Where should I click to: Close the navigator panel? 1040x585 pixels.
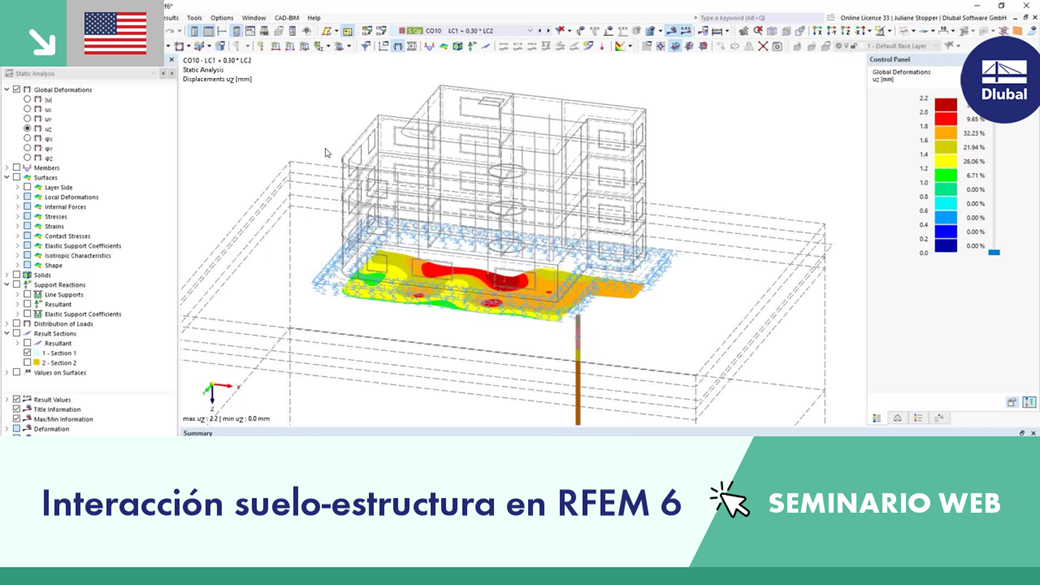[171, 60]
